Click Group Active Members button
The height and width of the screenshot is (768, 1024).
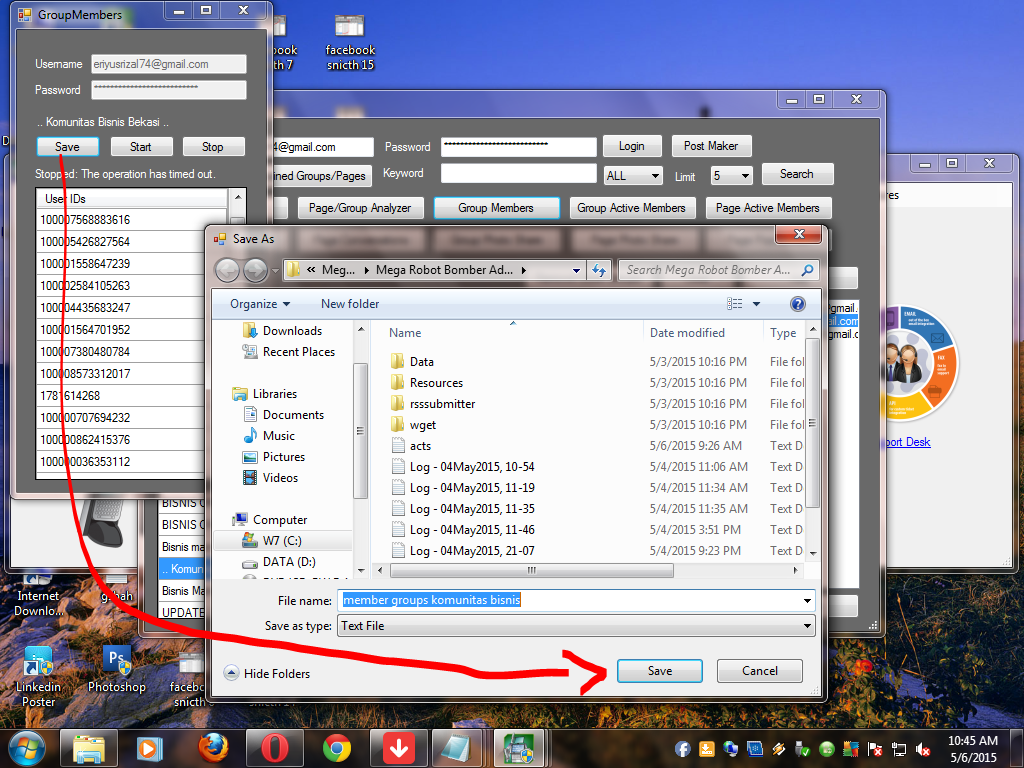pos(632,208)
